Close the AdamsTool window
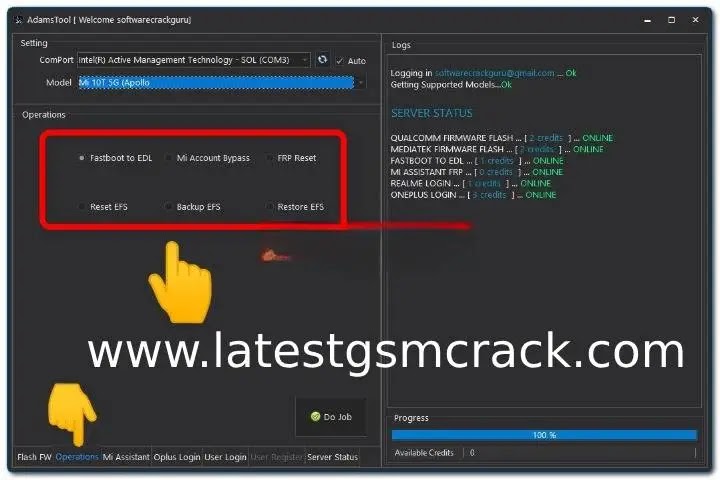This screenshot has height=480, width=720. tap(695, 20)
